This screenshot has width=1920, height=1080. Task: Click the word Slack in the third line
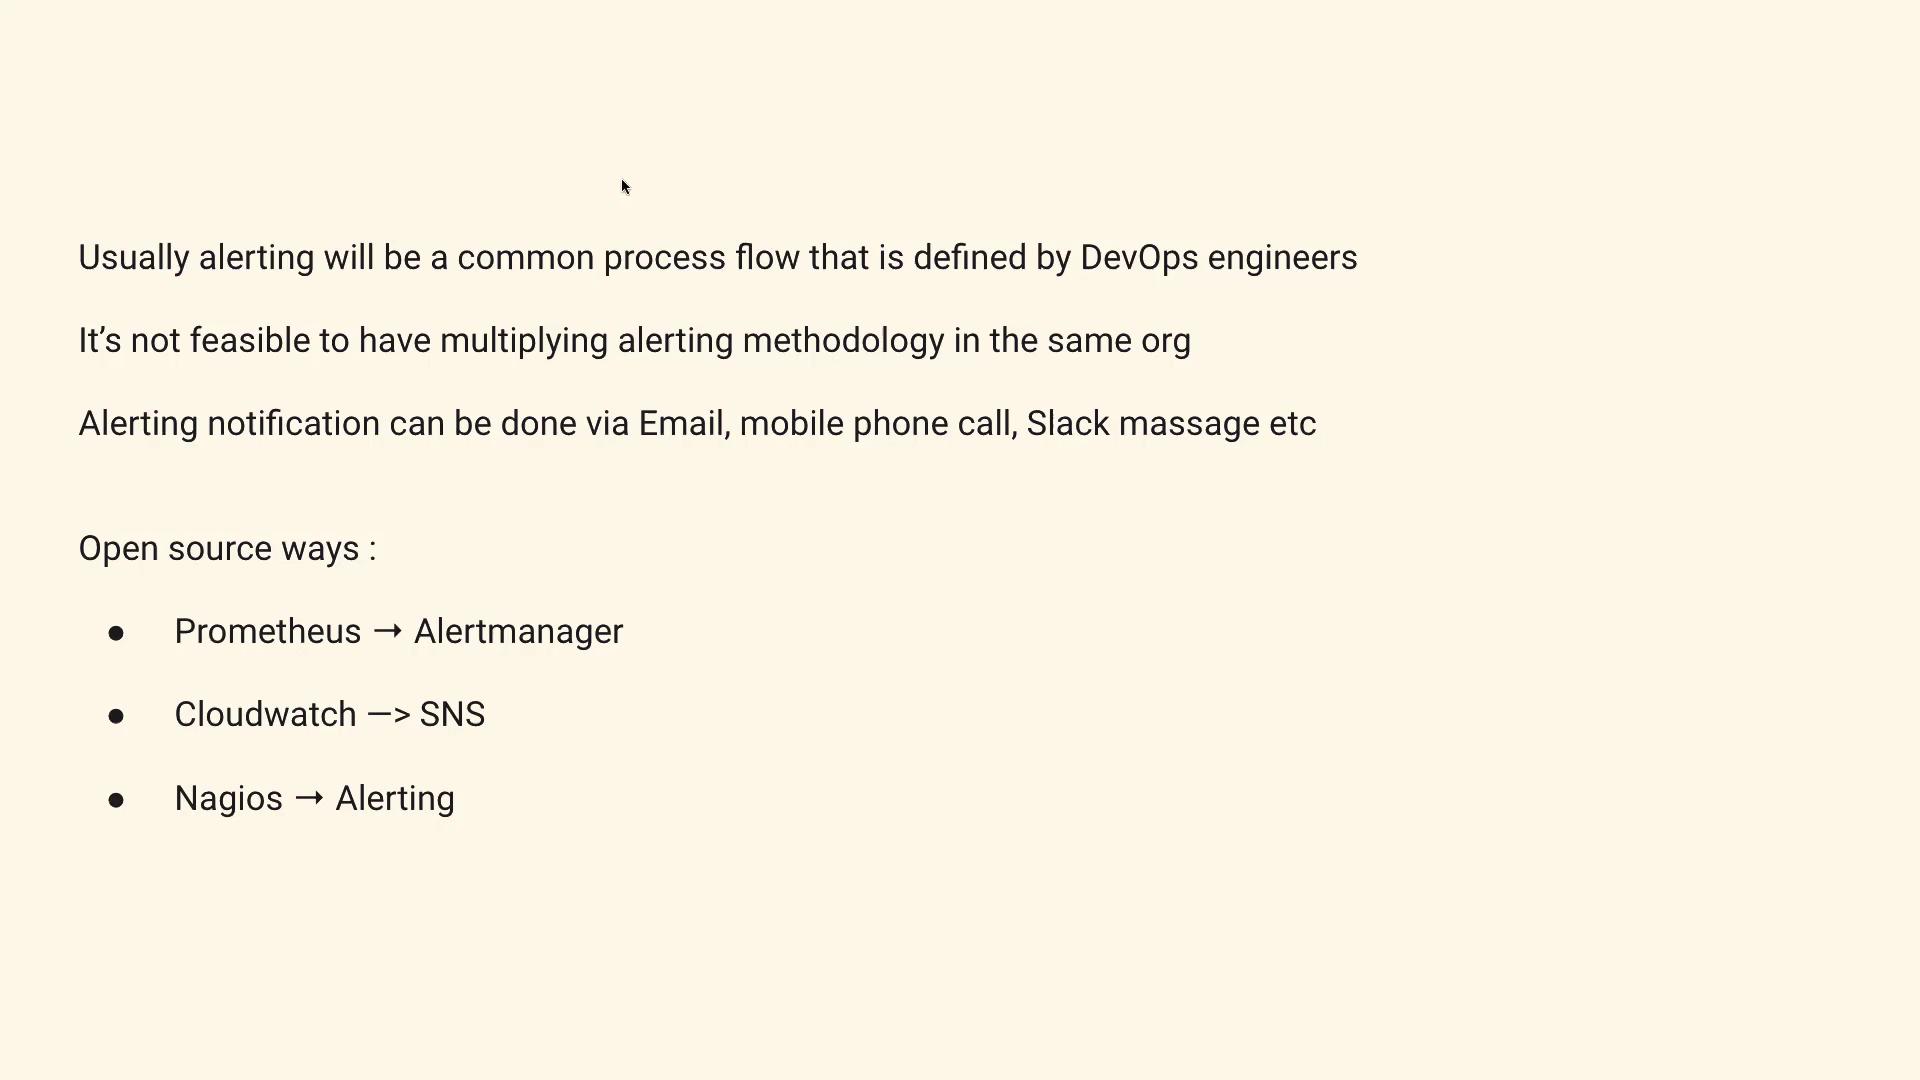pos(1067,424)
